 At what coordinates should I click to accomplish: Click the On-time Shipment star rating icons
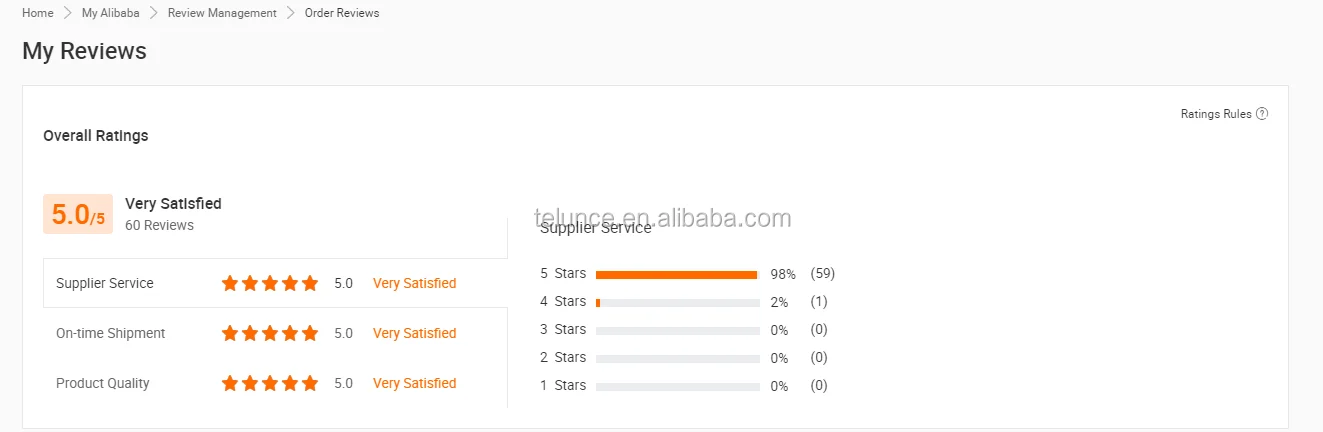pyautogui.click(x=270, y=333)
